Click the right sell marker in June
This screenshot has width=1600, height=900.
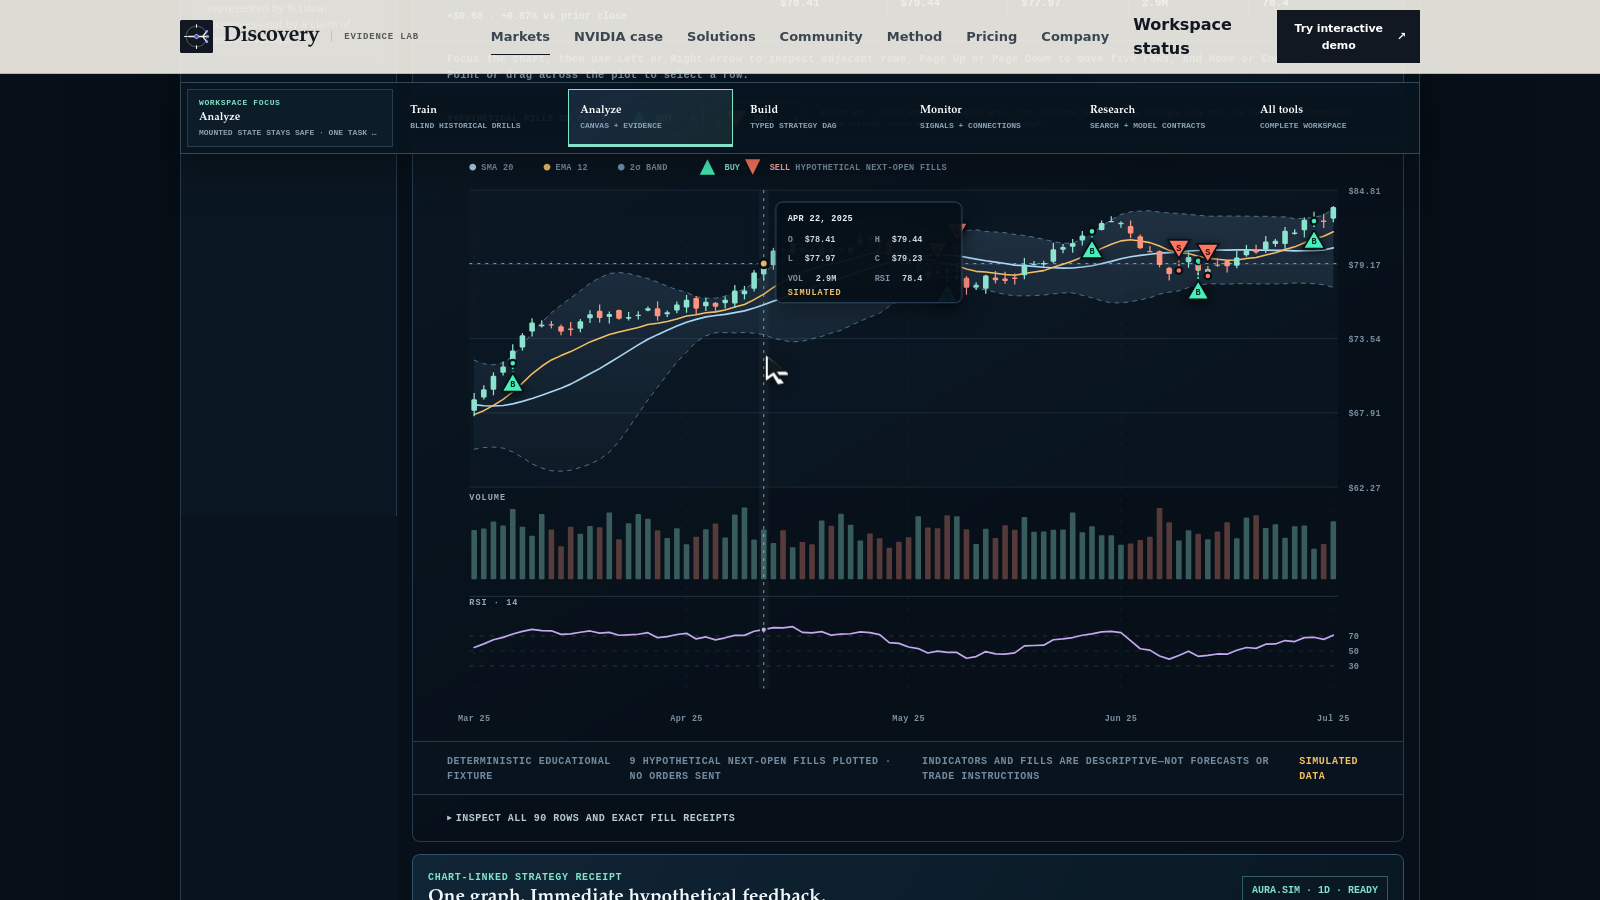coord(1207,251)
